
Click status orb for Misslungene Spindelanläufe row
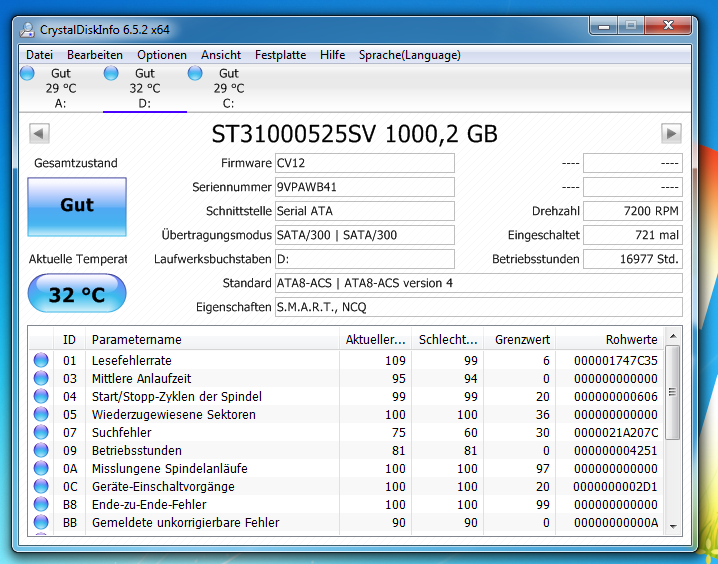tap(41, 468)
